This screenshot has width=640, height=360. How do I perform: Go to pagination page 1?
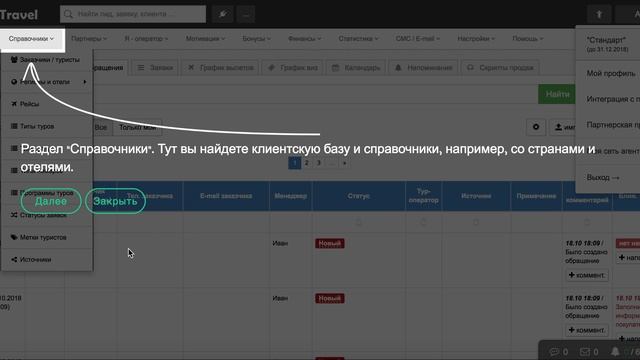coord(295,163)
